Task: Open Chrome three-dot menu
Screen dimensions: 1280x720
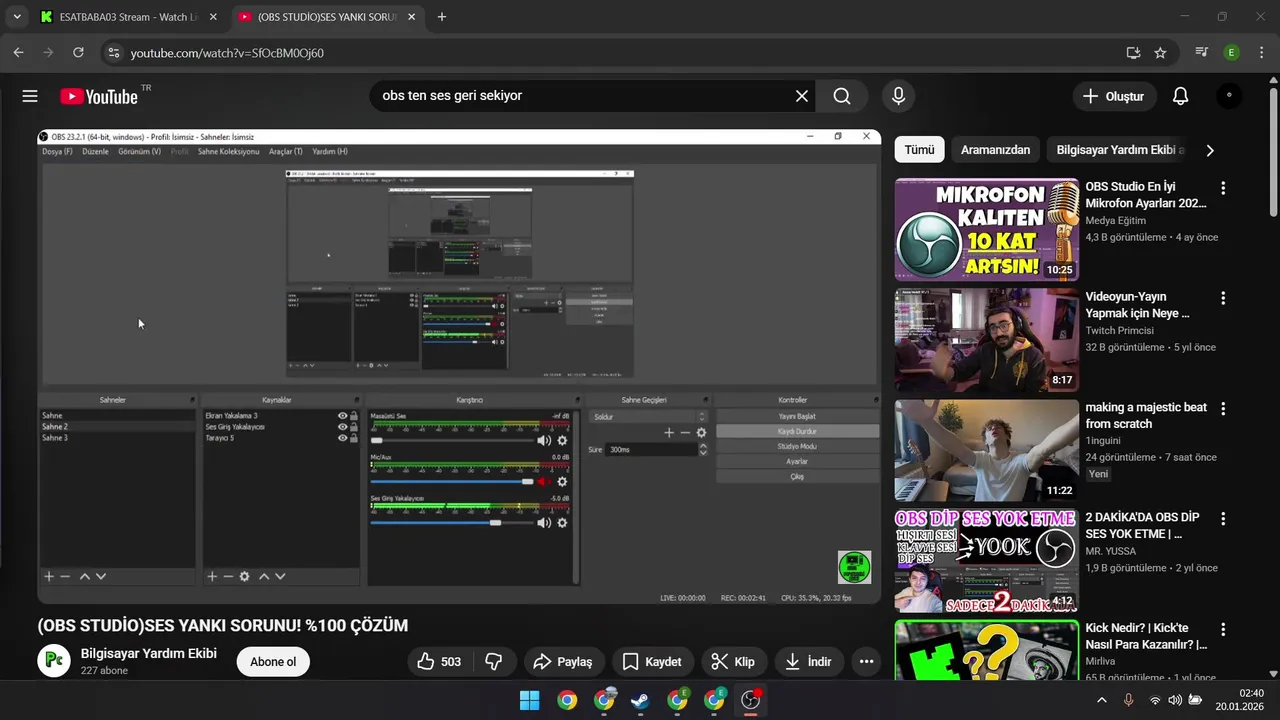Action: pos(1261,53)
